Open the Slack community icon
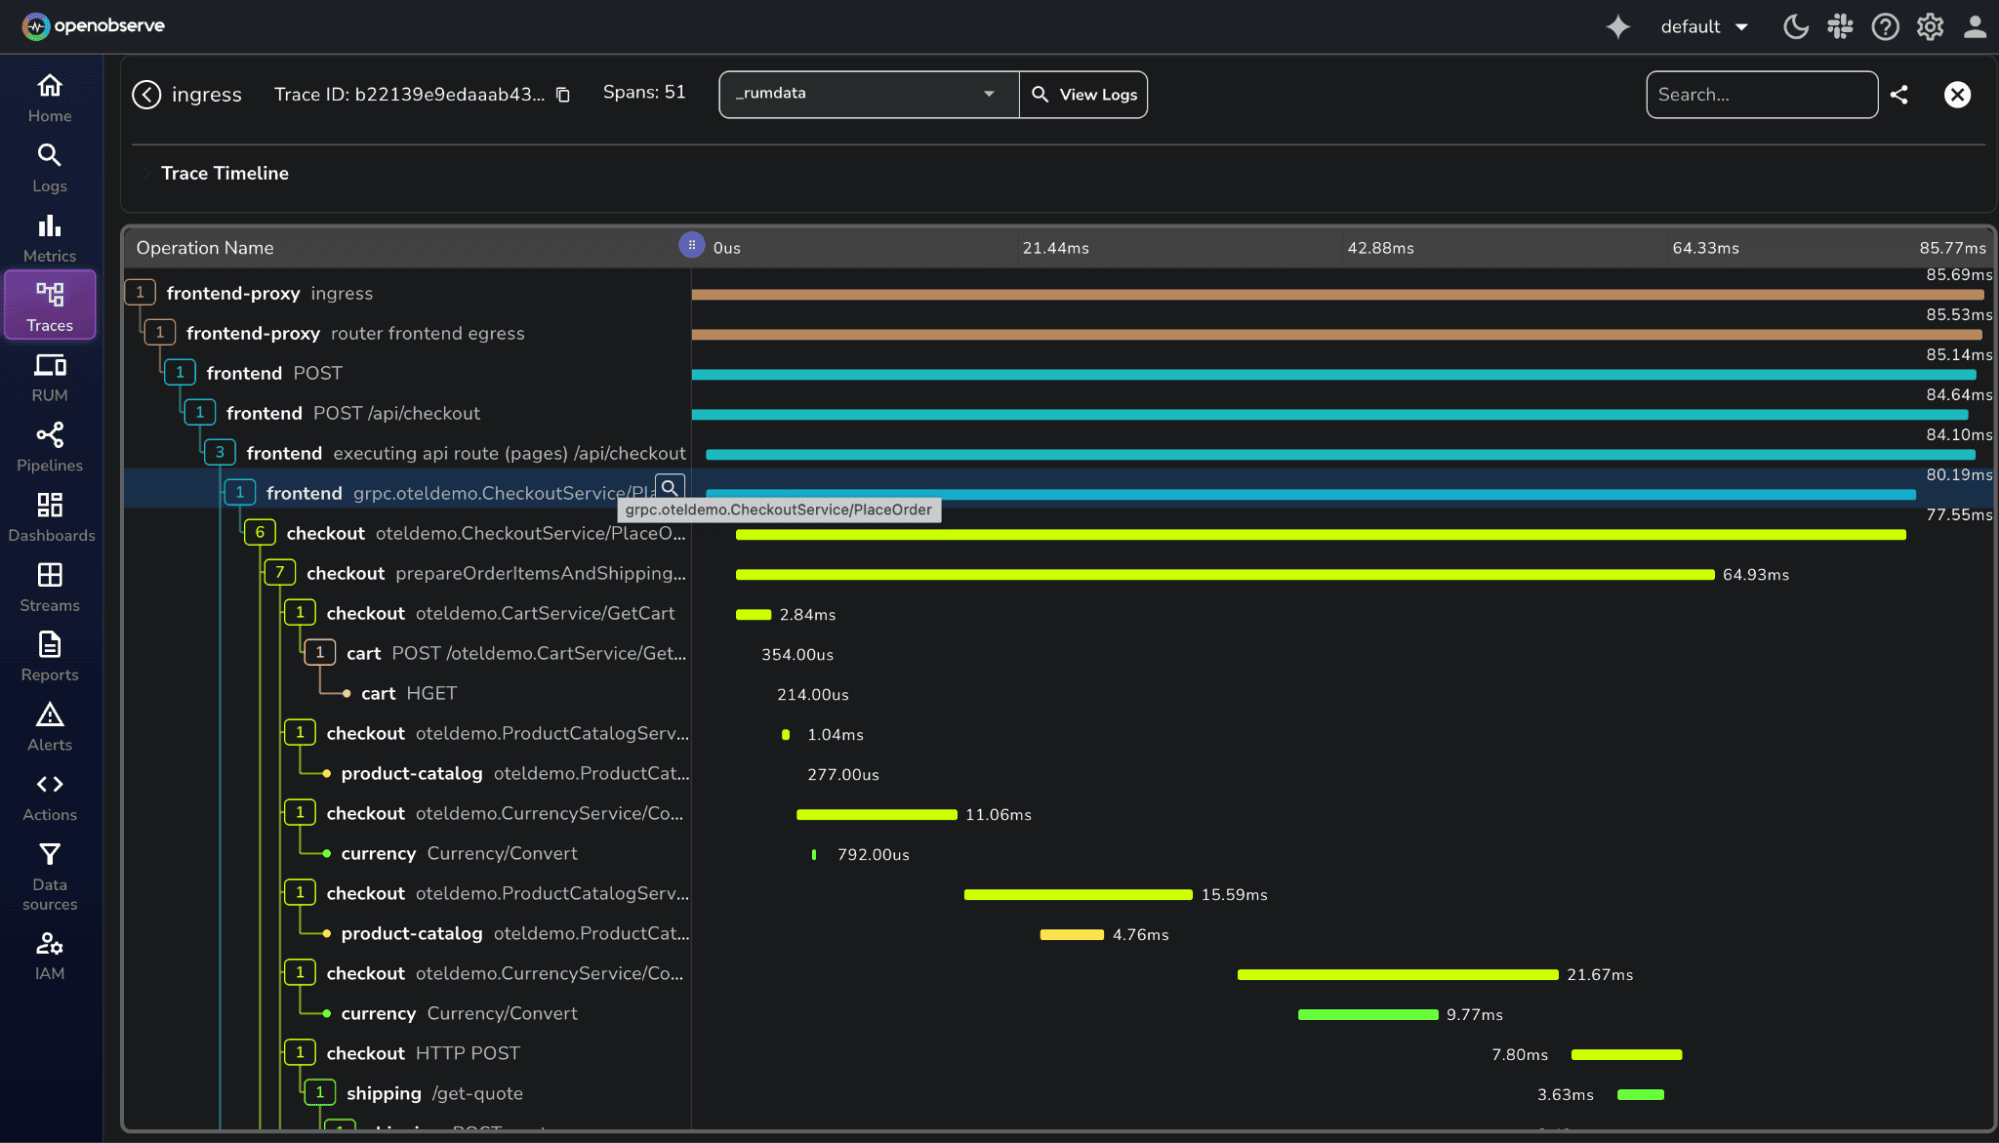1999x1143 pixels. tap(1840, 27)
